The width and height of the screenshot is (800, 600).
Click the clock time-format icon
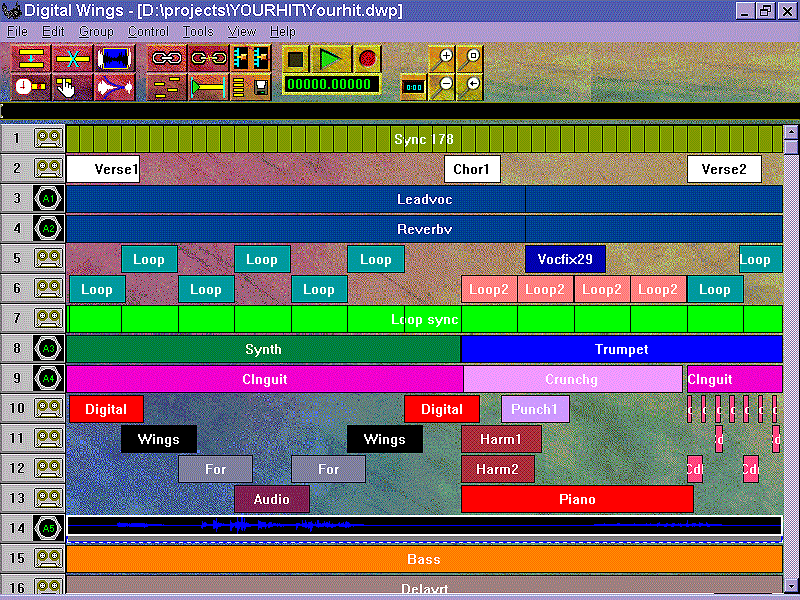click(x=30, y=87)
